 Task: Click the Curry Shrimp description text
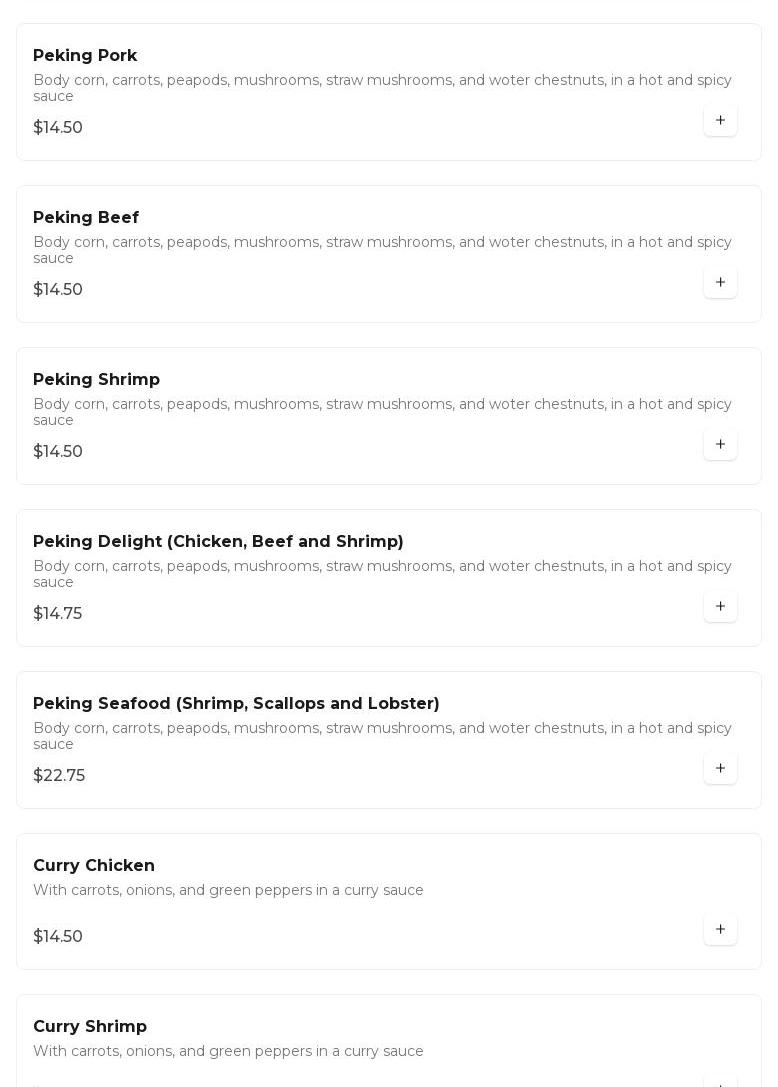click(228, 1051)
